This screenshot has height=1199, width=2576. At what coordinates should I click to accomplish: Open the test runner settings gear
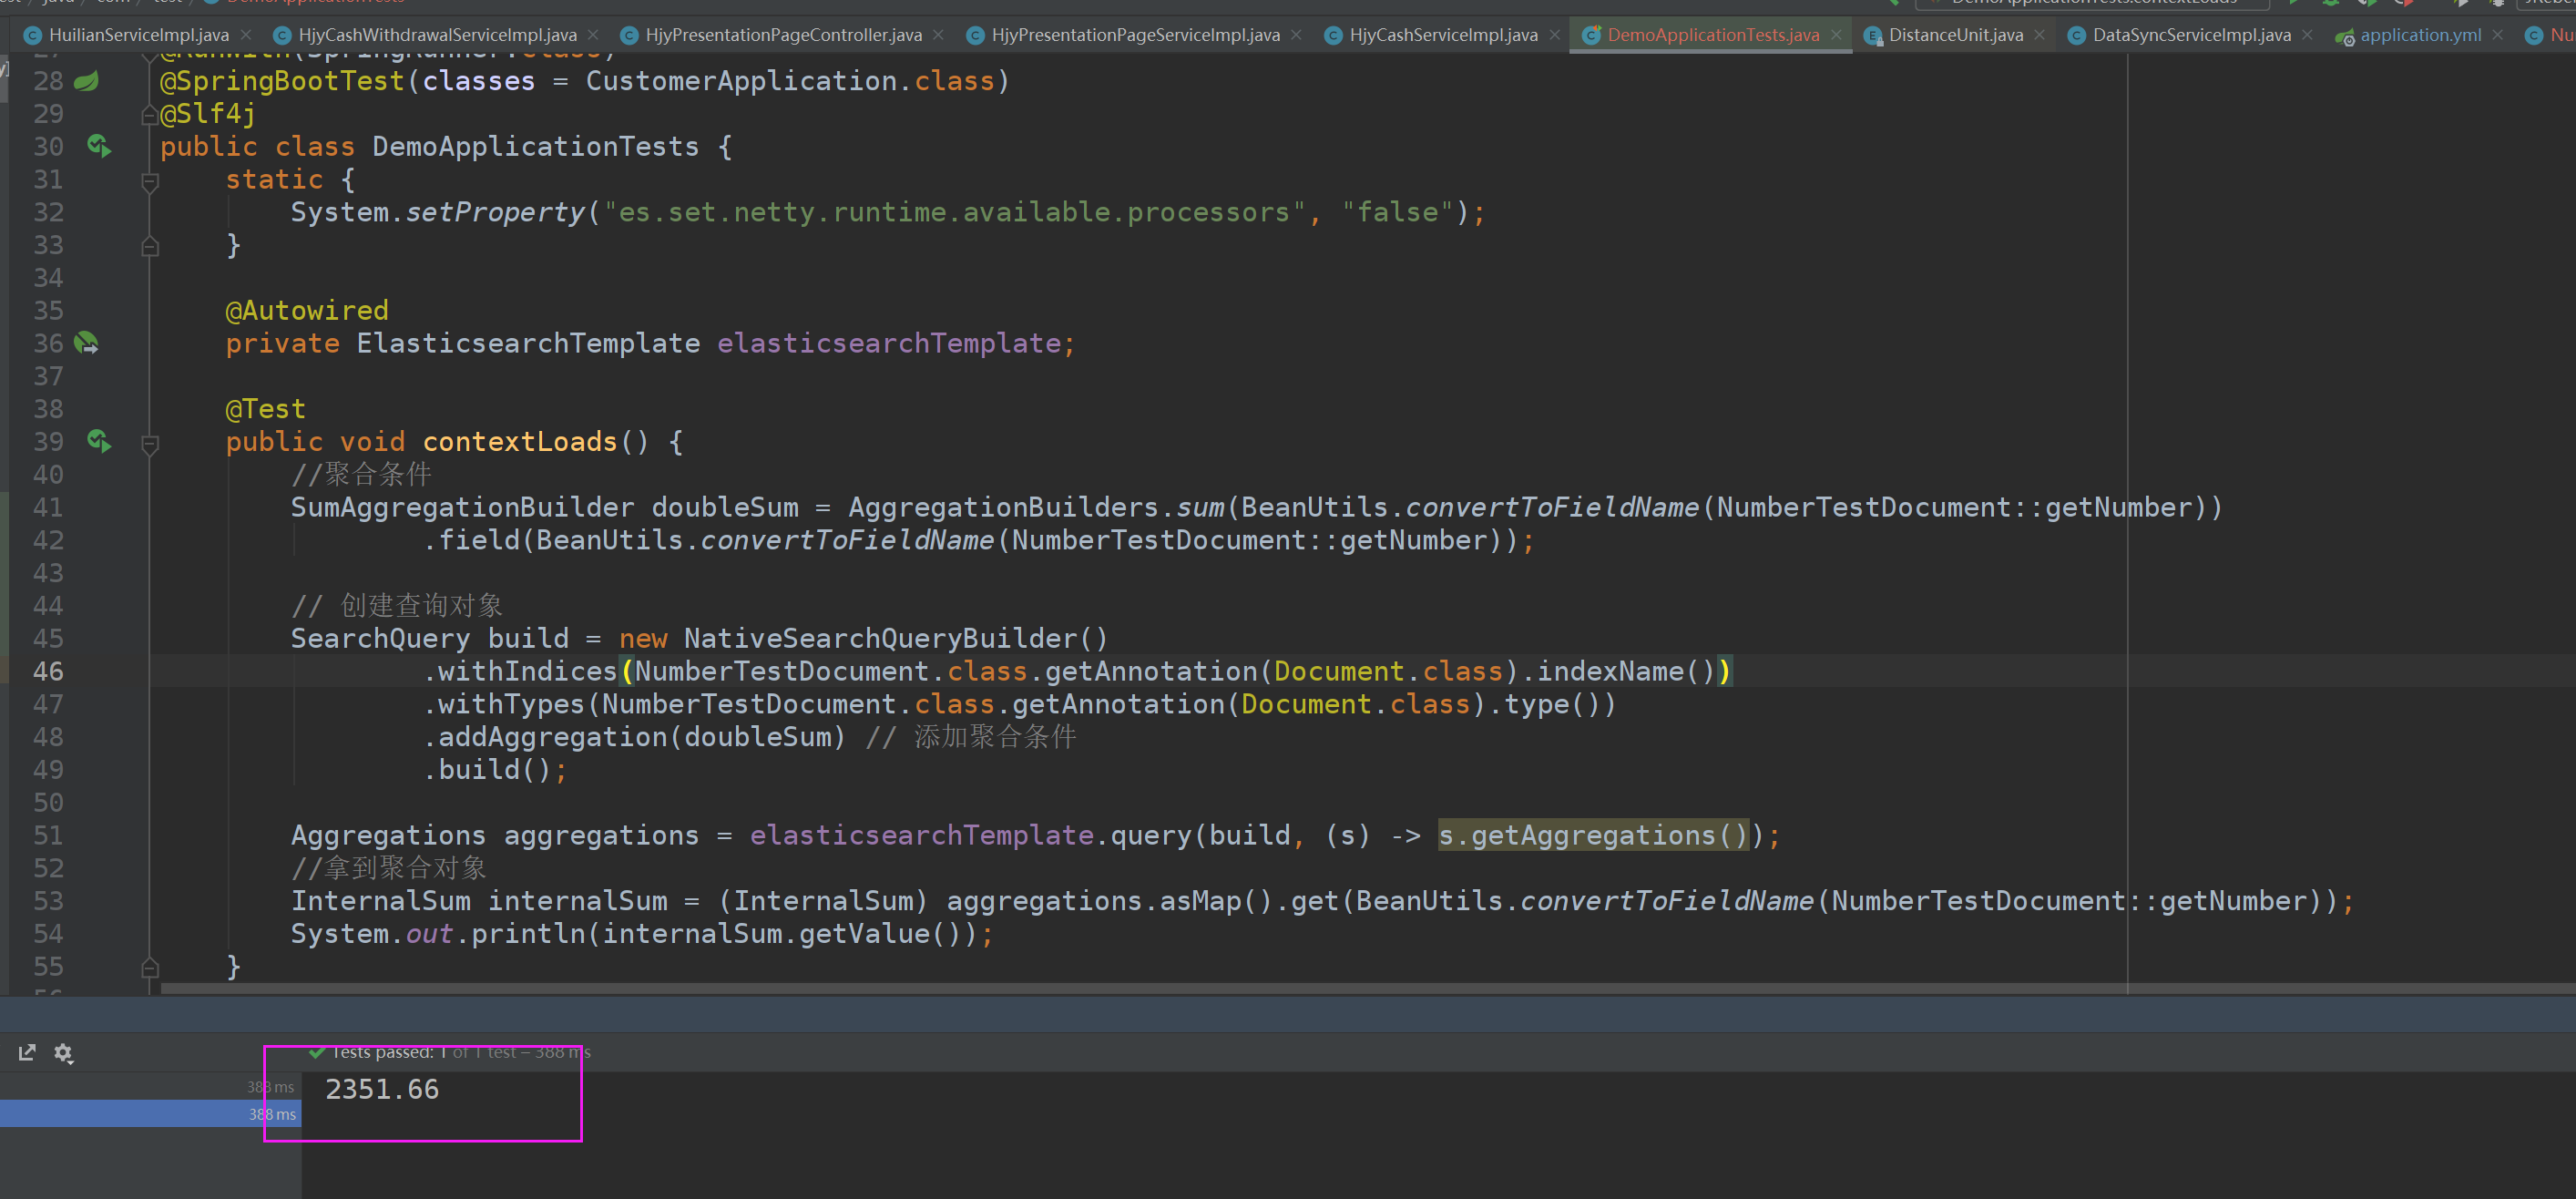click(x=63, y=1053)
